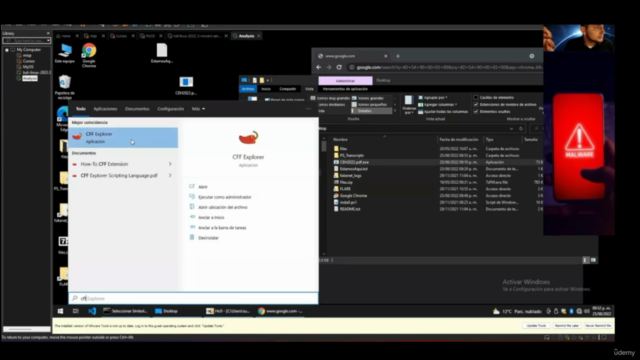The width and height of the screenshot is (640, 360).
Task: Click the Administrar contextual tab in Explorer
Action: tap(345, 80)
